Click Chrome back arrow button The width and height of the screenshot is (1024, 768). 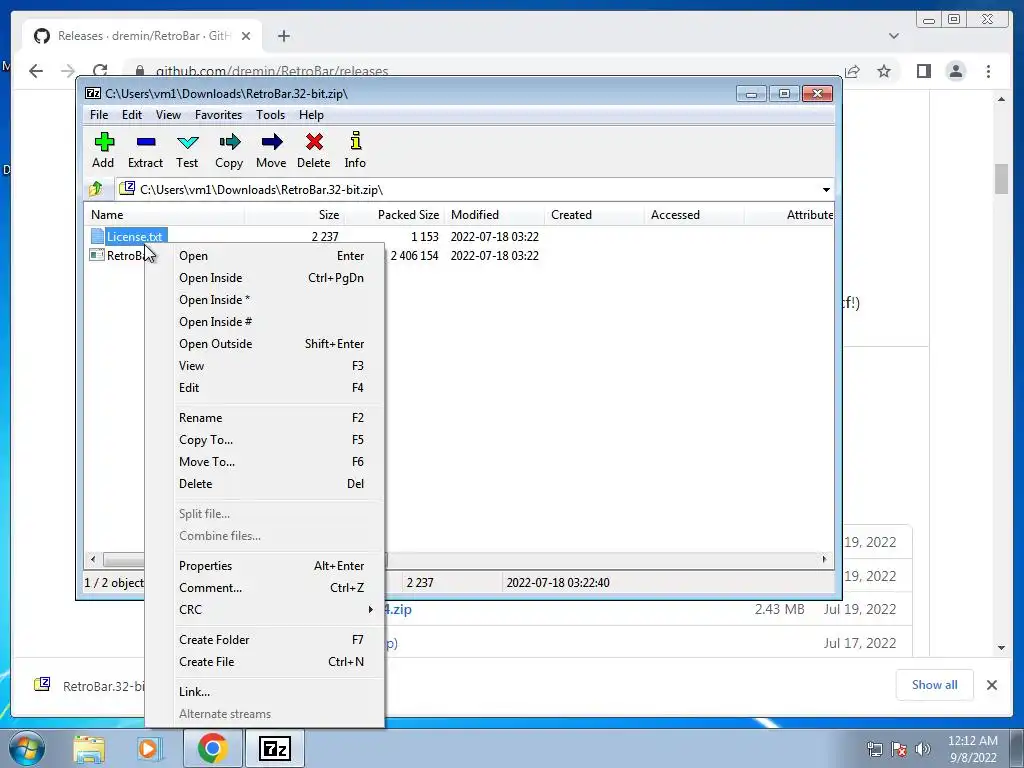click(x=36, y=71)
